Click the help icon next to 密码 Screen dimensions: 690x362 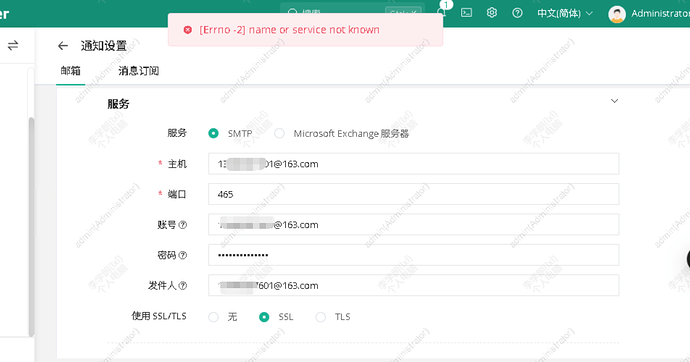[183, 255]
